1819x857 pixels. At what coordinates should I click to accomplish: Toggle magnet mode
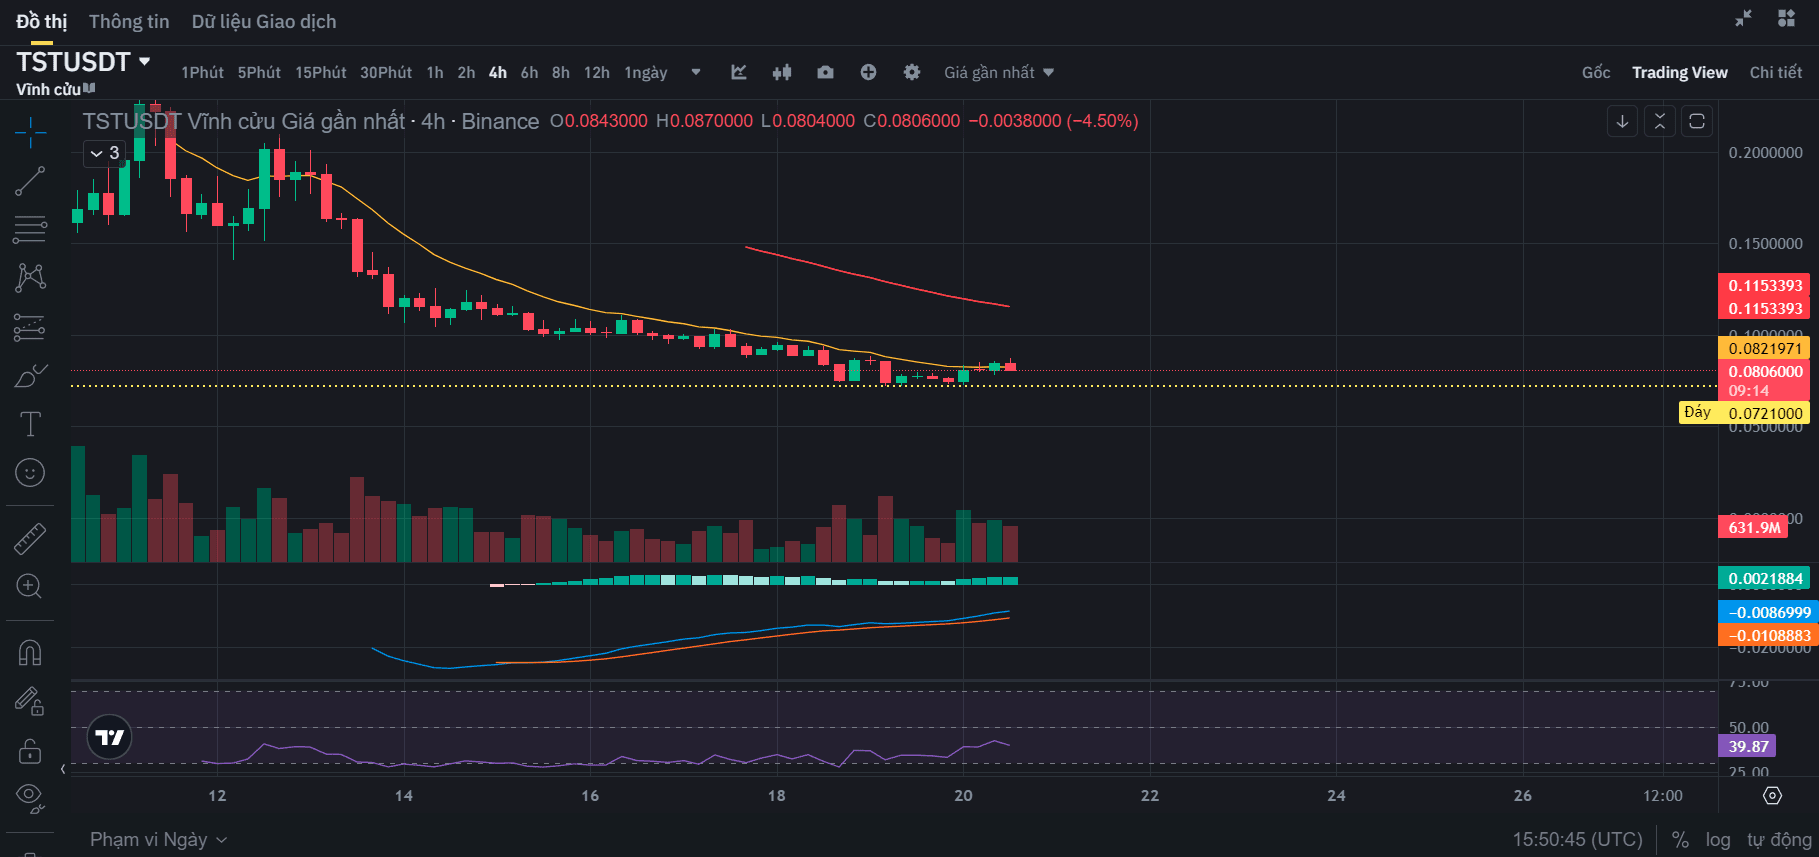30,653
